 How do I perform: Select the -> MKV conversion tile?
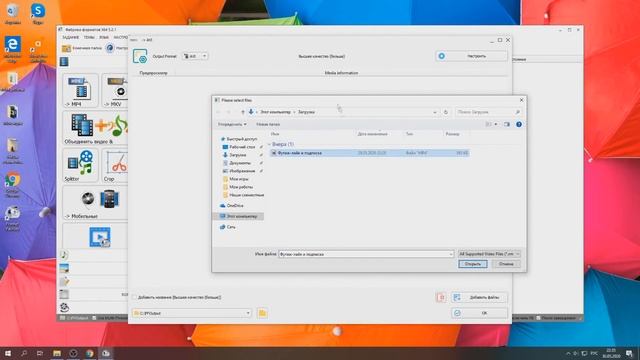tap(115, 91)
